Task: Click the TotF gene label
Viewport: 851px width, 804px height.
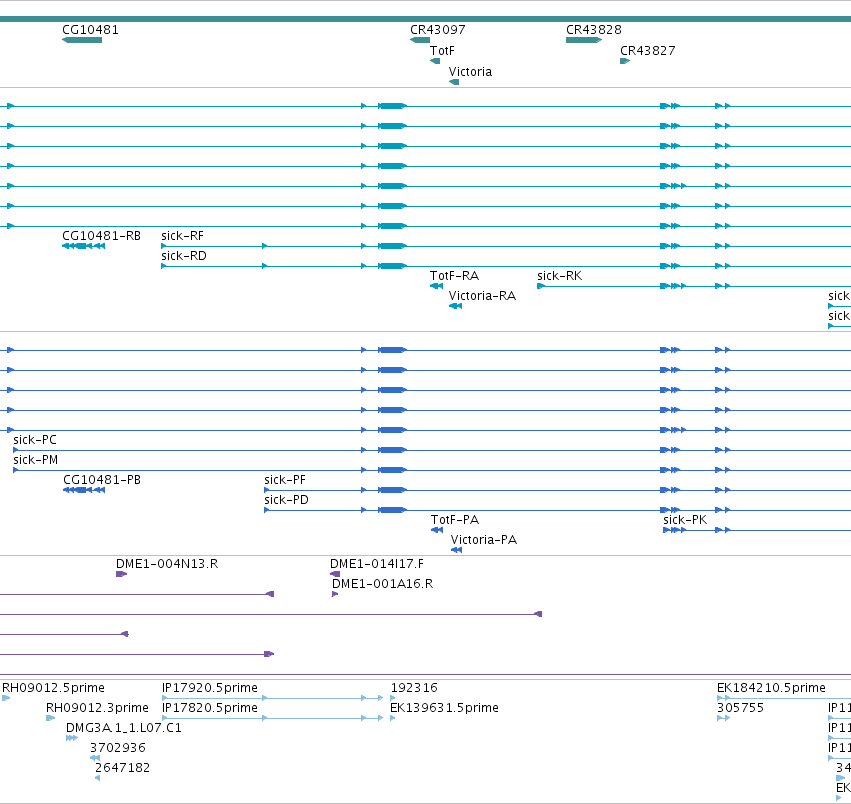Action: (x=442, y=51)
